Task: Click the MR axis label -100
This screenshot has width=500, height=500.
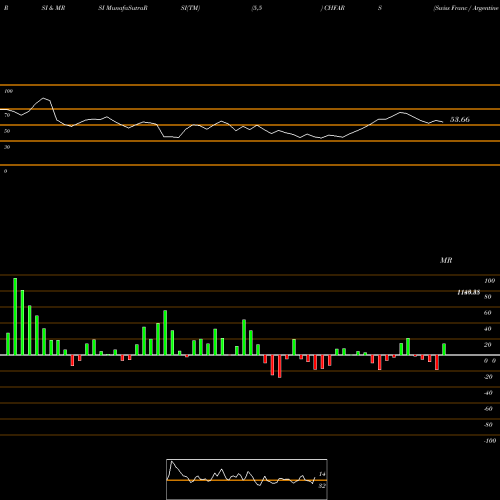Action: (490, 441)
